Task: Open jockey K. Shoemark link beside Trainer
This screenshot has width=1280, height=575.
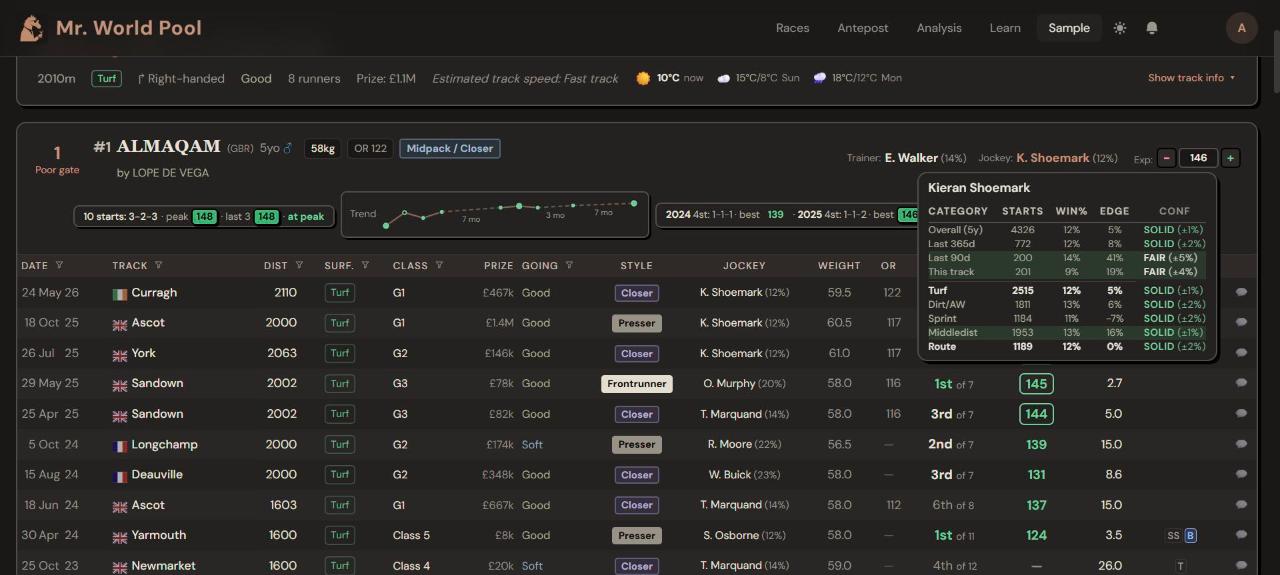Action: [x=1053, y=158]
